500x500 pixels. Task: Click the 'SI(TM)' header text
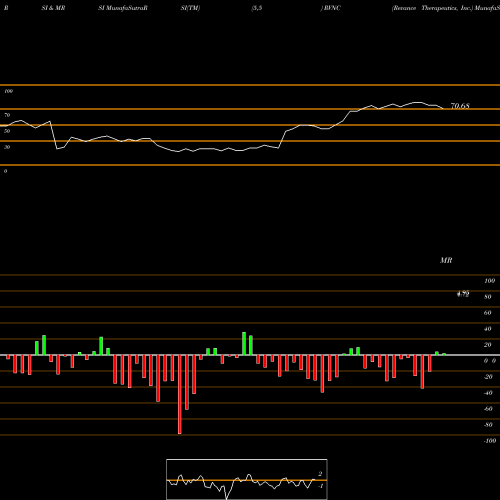coord(190,8)
